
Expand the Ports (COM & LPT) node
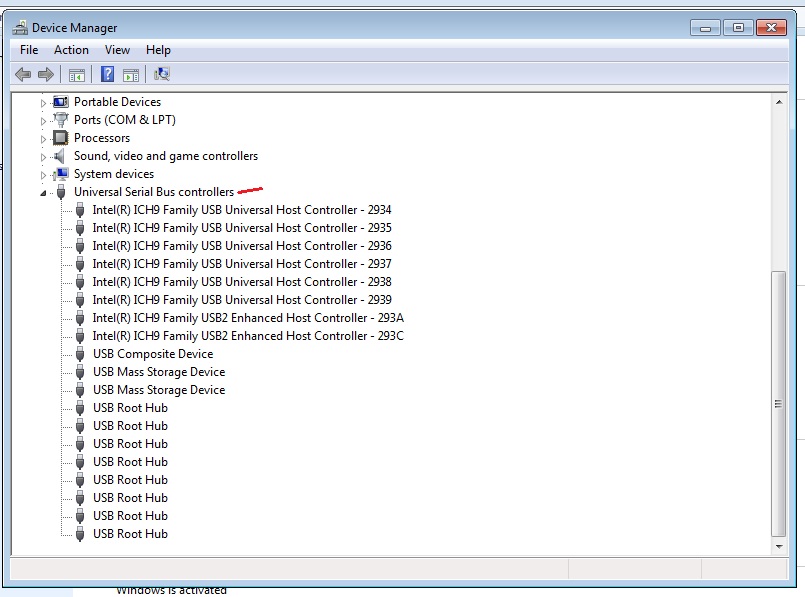pyautogui.click(x=43, y=121)
